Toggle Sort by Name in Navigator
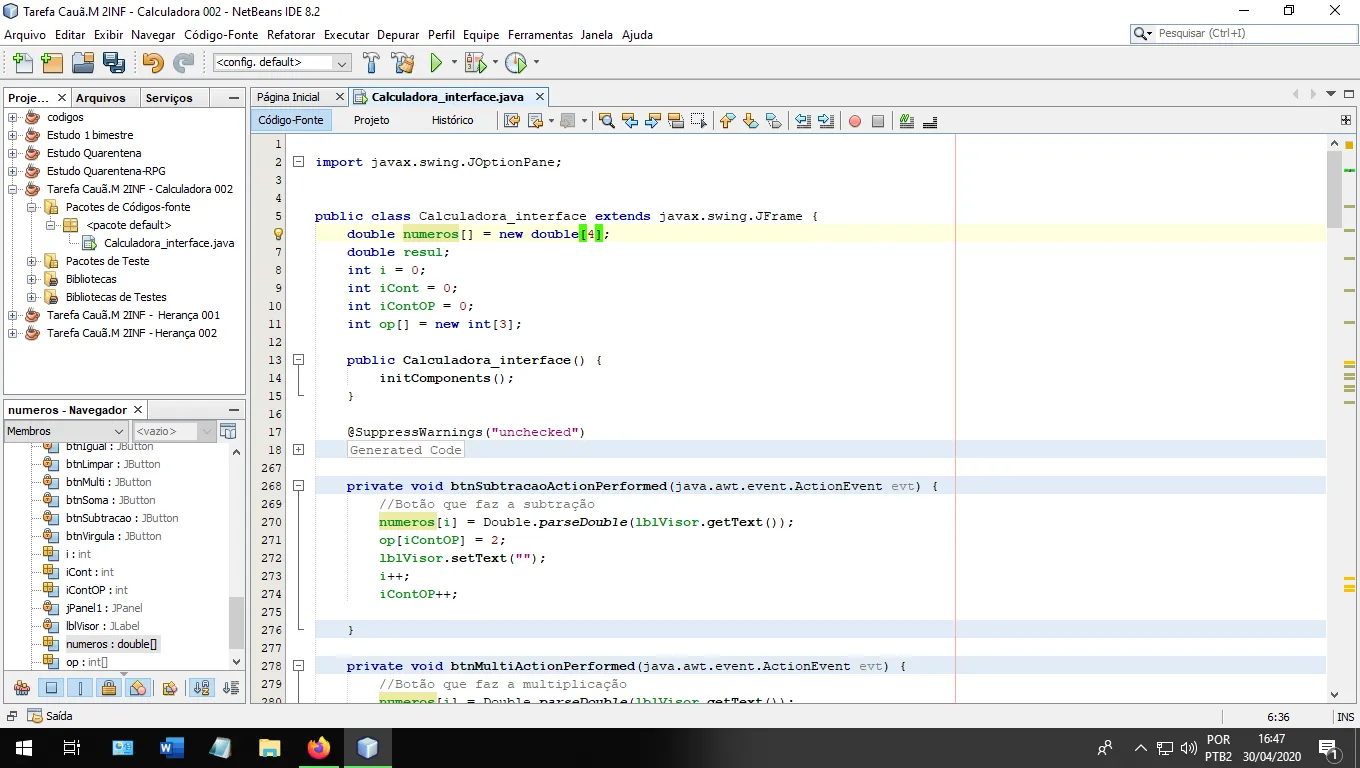The height and width of the screenshot is (768, 1360). pos(201,688)
